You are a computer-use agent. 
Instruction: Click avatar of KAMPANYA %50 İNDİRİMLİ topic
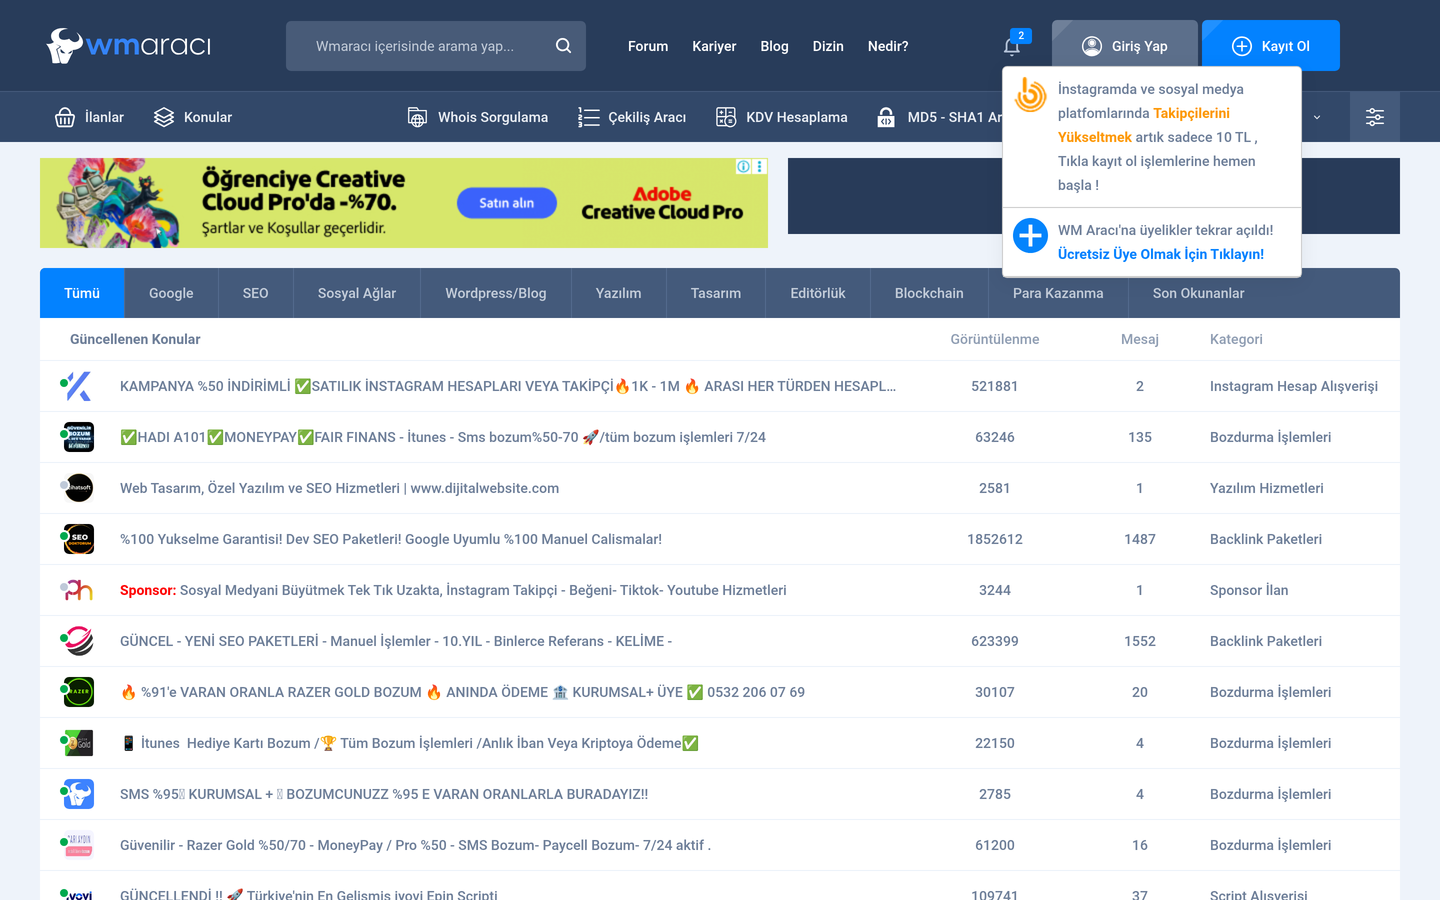pos(77,386)
